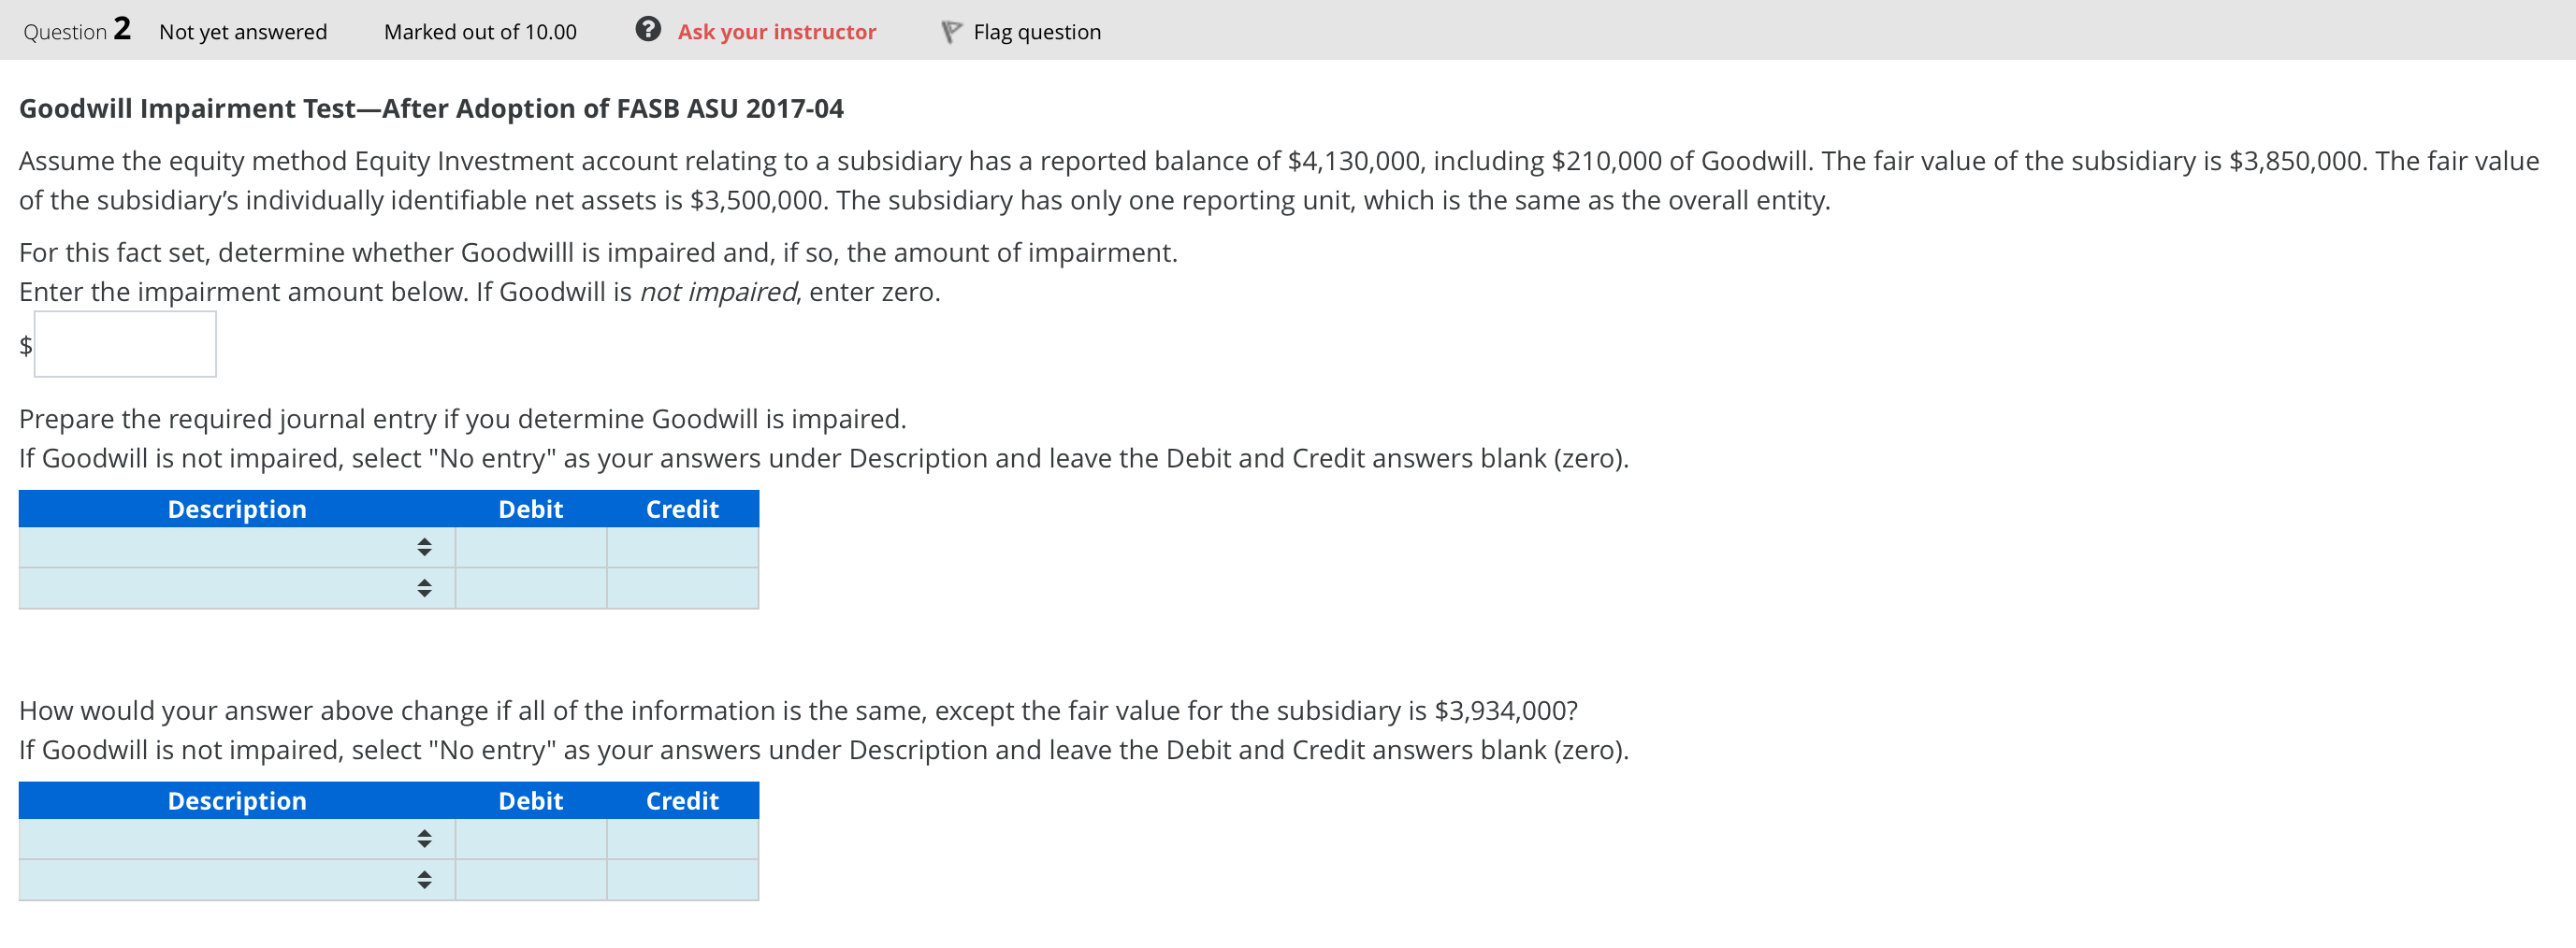Viewport: 2576px width, 948px height.
Task: Click the Ask your instructor help icon
Action: (x=647, y=31)
